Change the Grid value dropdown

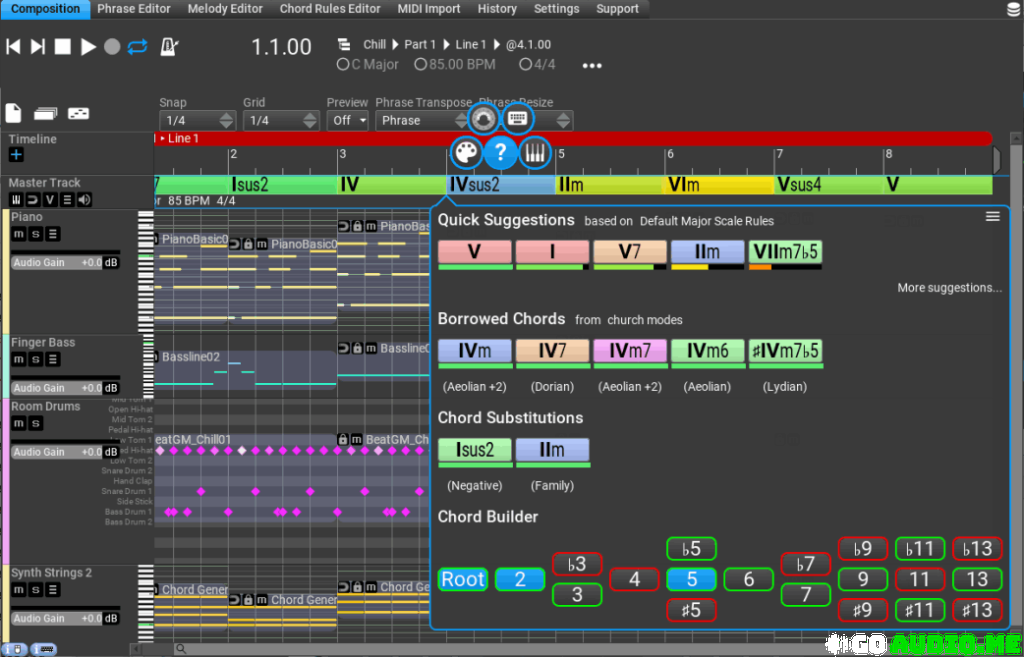pyautogui.click(x=281, y=120)
